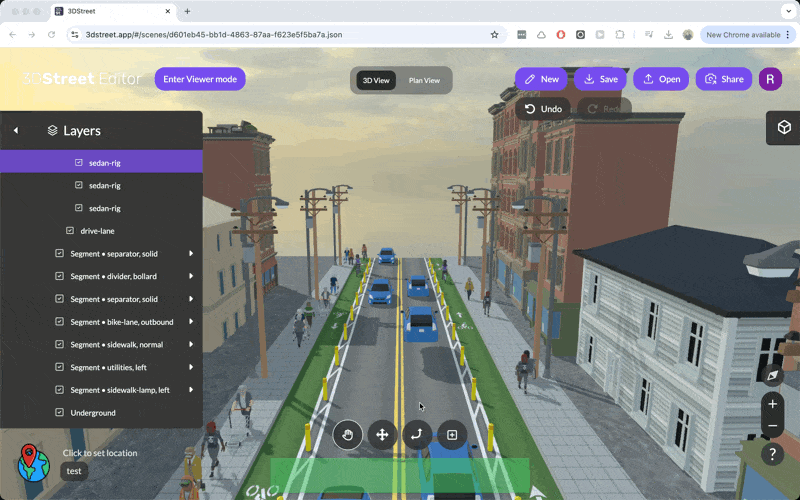
Task: Activate the four-arrow move tool
Action: pyautogui.click(x=382, y=434)
